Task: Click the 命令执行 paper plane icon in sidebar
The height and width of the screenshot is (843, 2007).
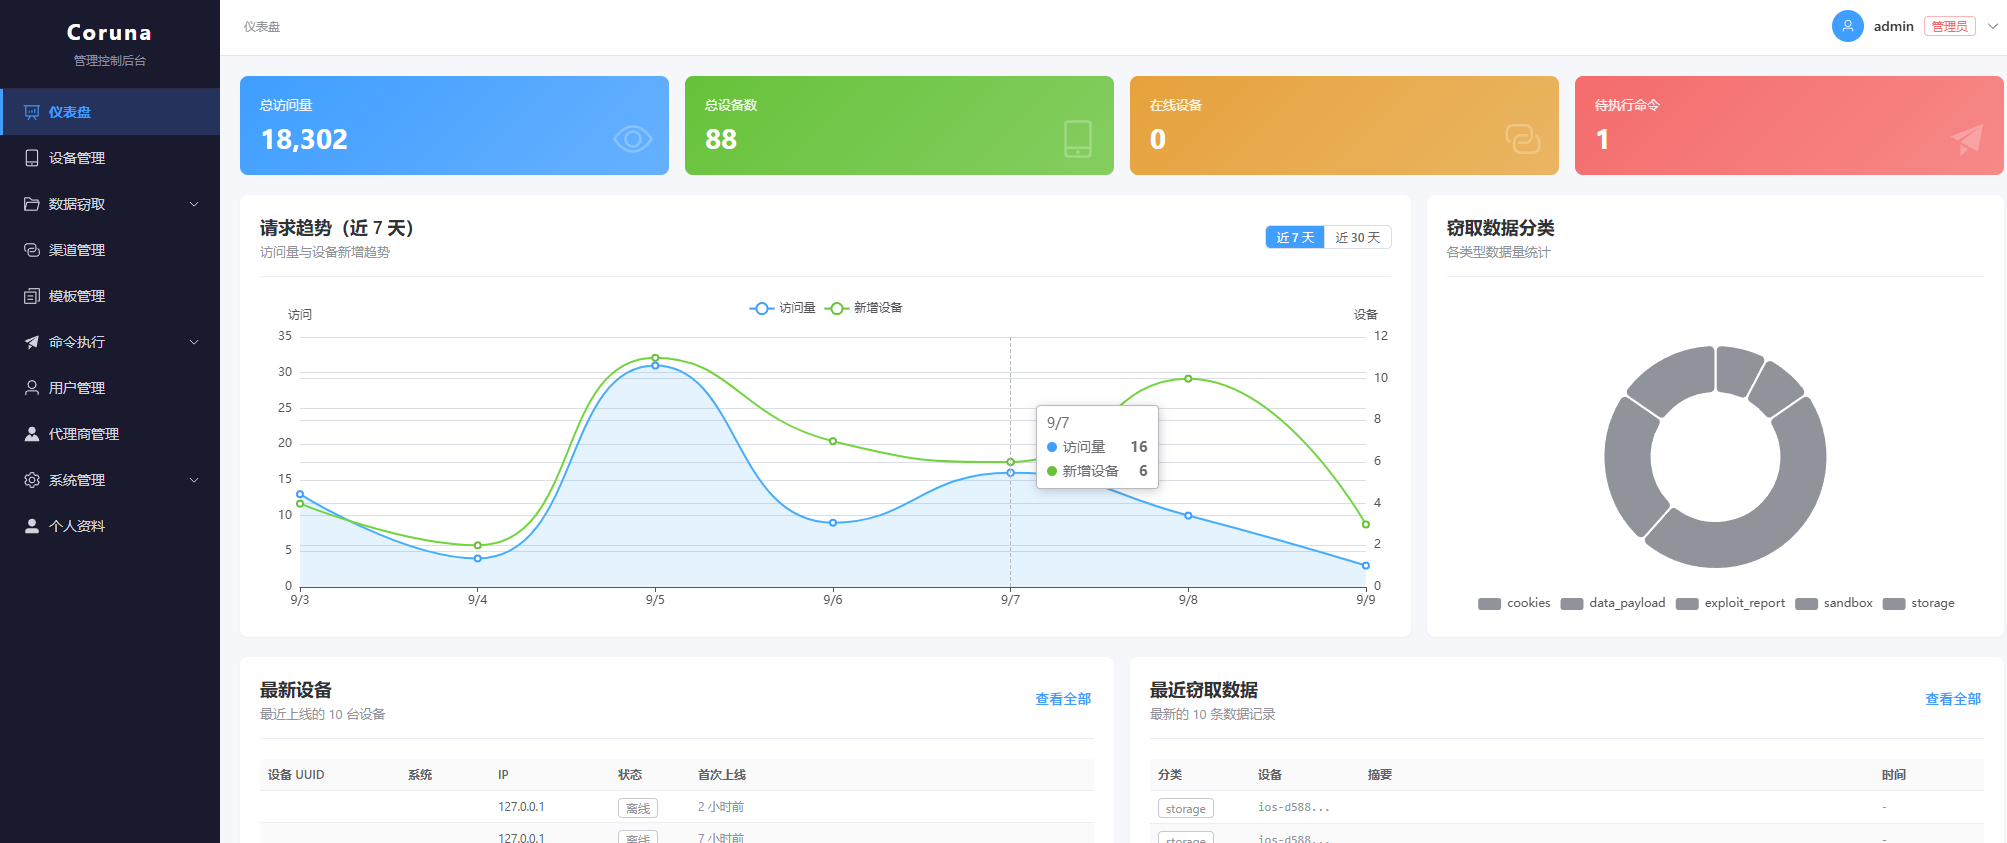Action: pyautogui.click(x=32, y=342)
